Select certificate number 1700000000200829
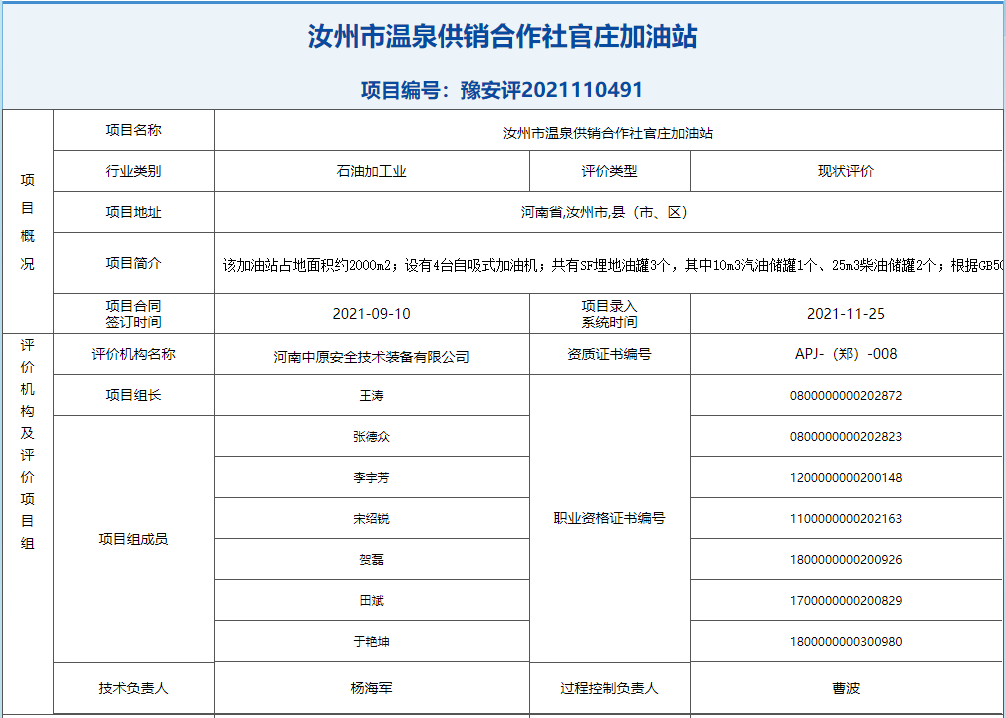 tap(846, 601)
